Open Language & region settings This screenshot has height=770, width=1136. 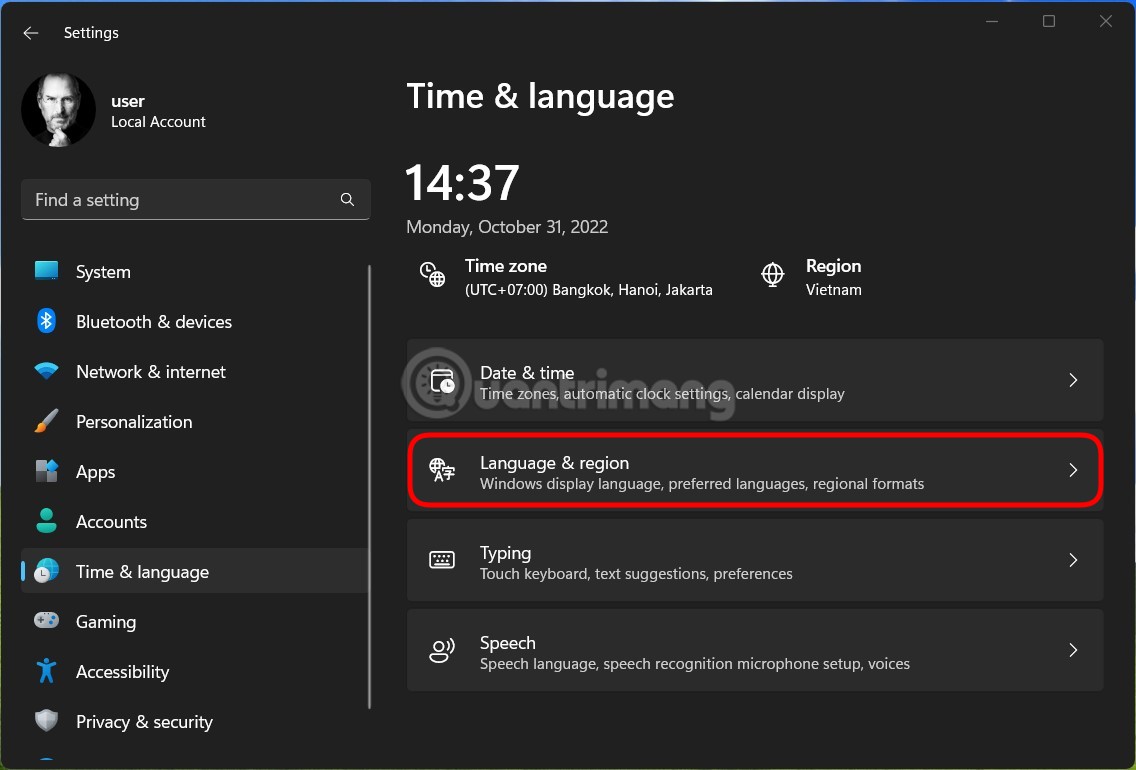(x=755, y=470)
